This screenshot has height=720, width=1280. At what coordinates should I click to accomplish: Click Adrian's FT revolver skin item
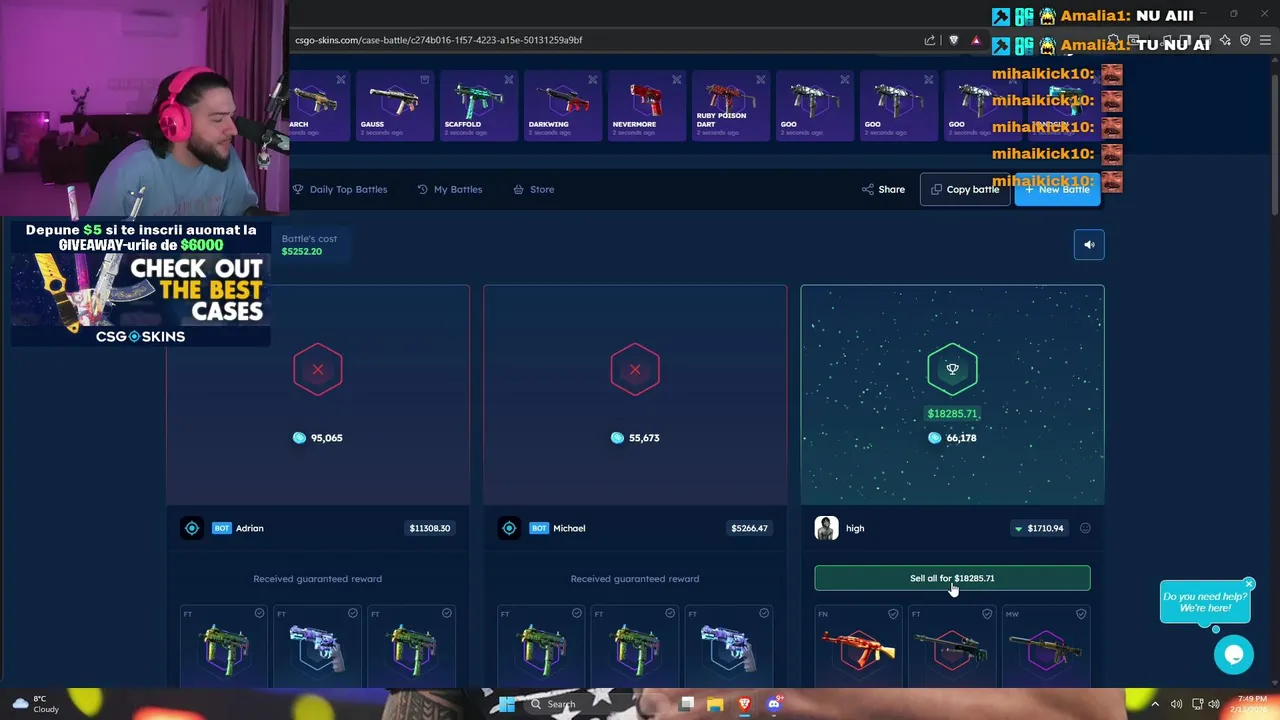click(317, 647)
